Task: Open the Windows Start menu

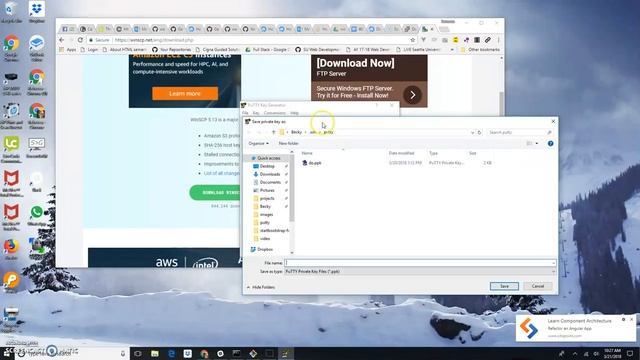Action: [7, 353]
